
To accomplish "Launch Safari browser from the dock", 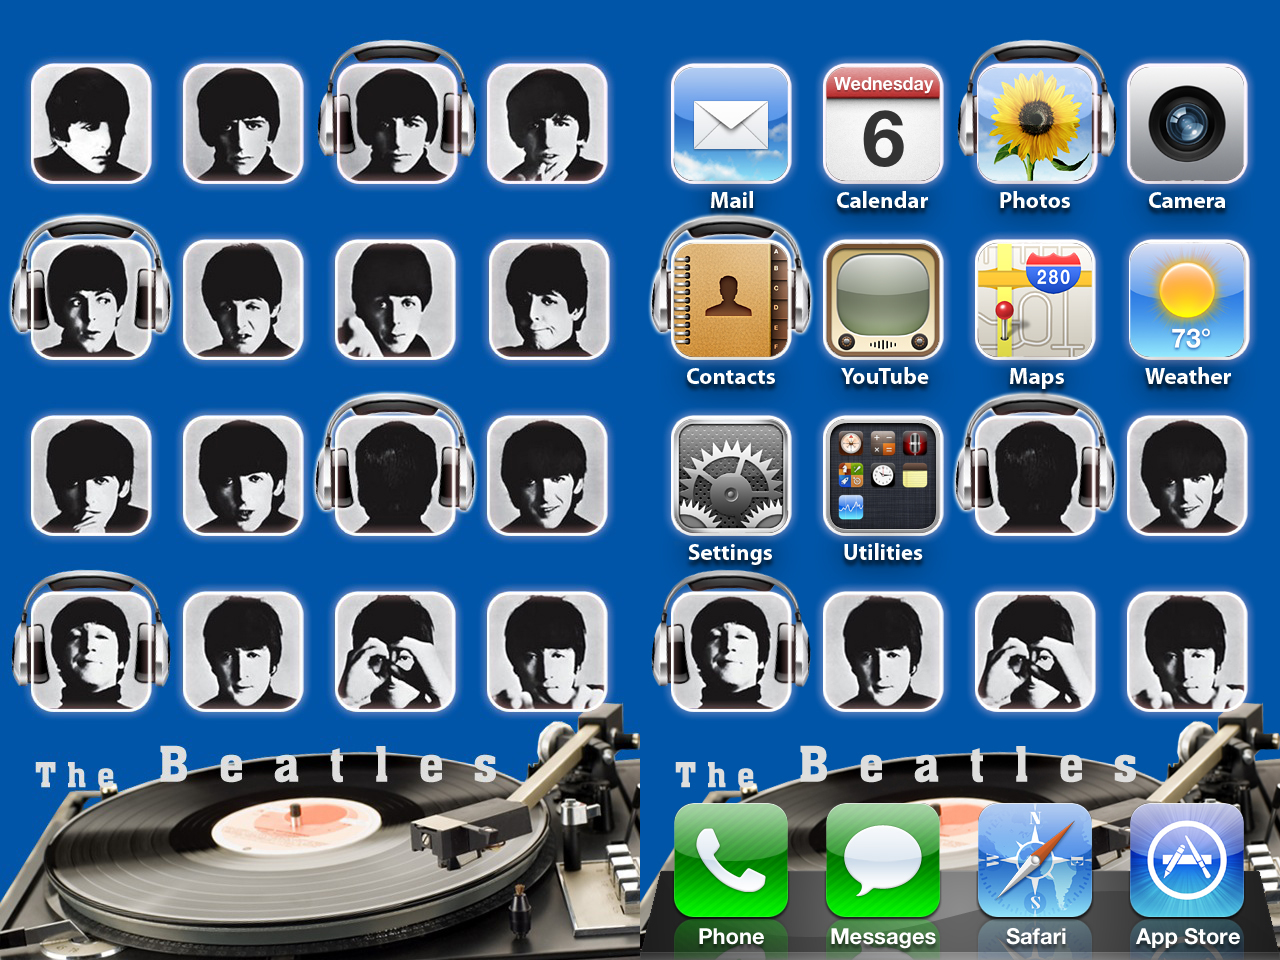I will [x=1035, y=860].
